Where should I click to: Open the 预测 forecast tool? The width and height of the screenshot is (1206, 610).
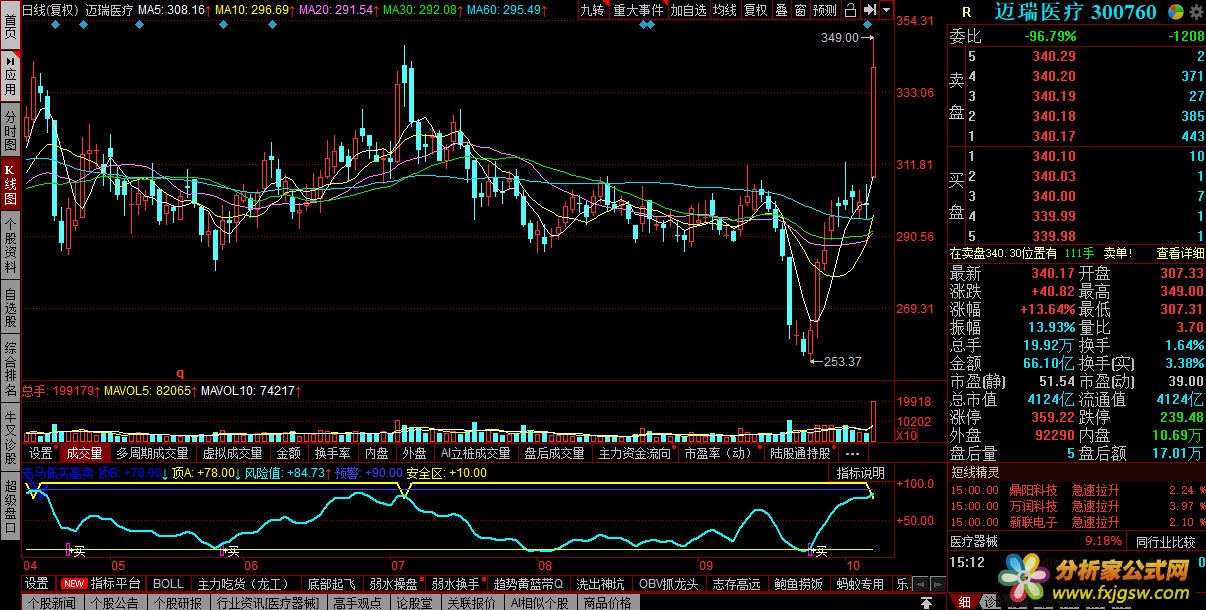[825, 10]
